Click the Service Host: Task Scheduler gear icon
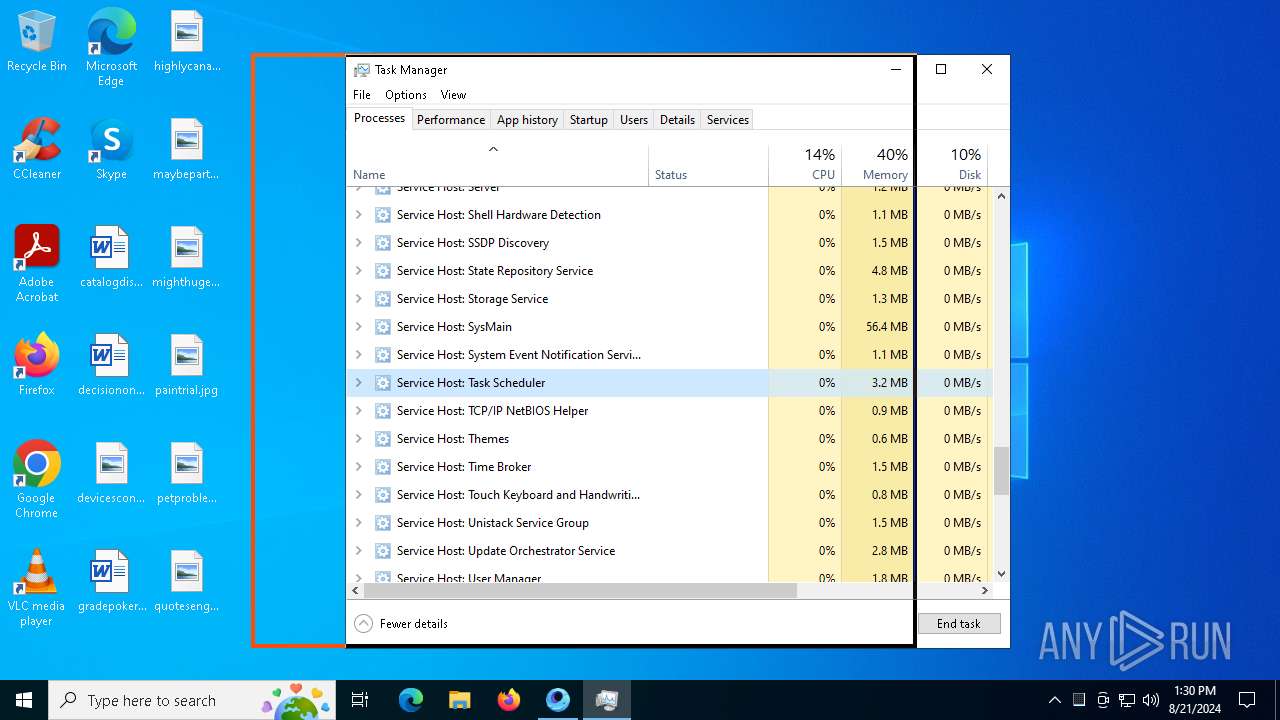Viewport: 1280px width, 720px height. pyautogui.click(x=382, y=383)
